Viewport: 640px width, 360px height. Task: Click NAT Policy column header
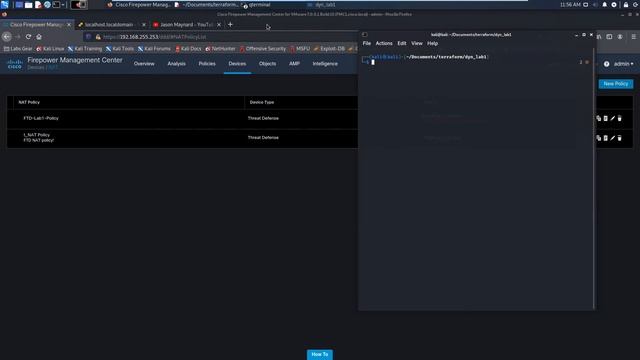pos(29,102)
